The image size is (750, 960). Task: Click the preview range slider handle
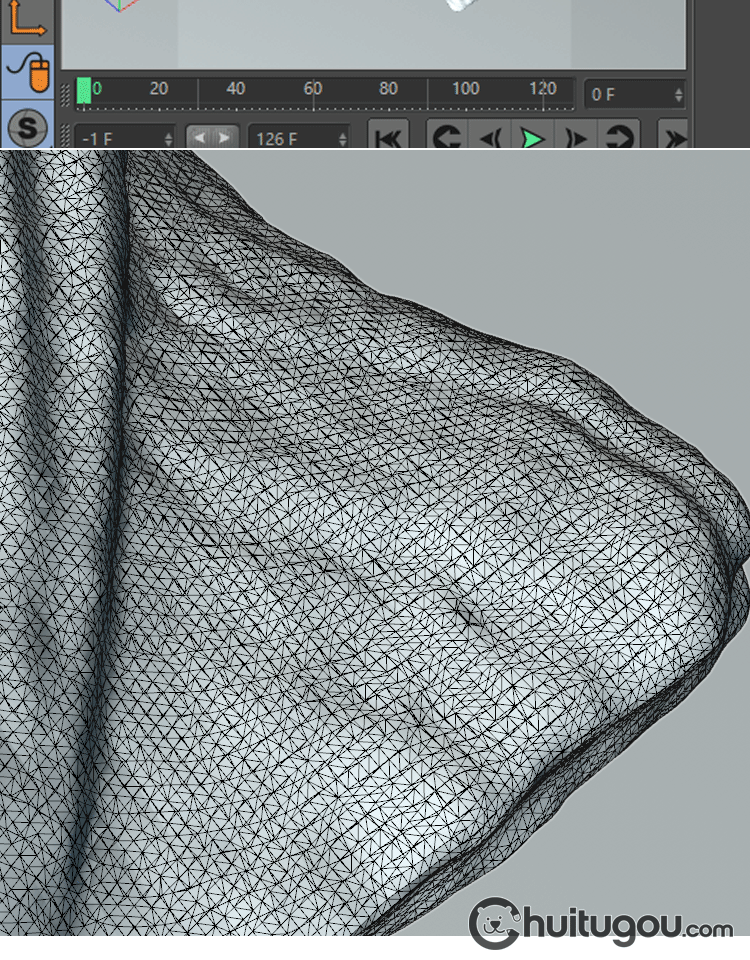(213, 138)
